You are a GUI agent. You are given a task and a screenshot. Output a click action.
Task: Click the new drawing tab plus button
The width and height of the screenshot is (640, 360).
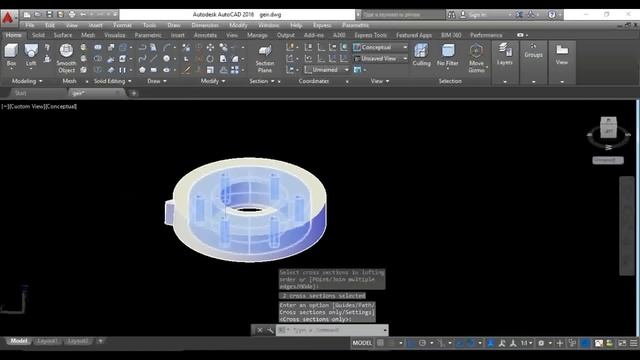(133, 93)
